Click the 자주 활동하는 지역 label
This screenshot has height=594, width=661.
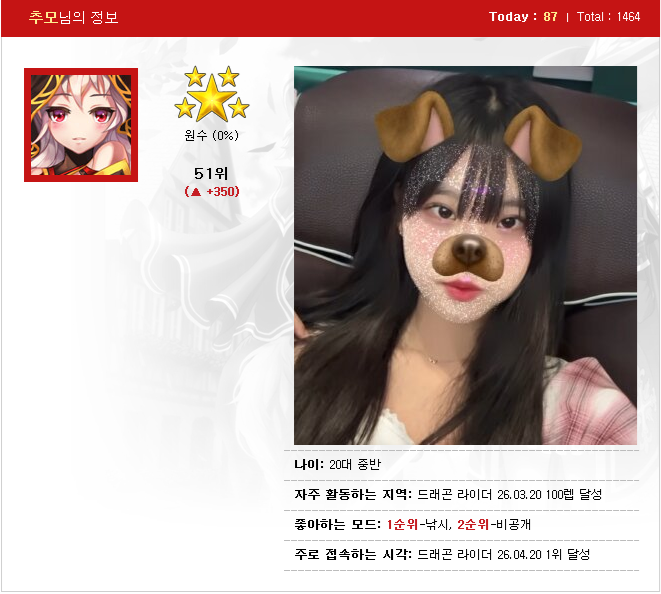point(352,494)
